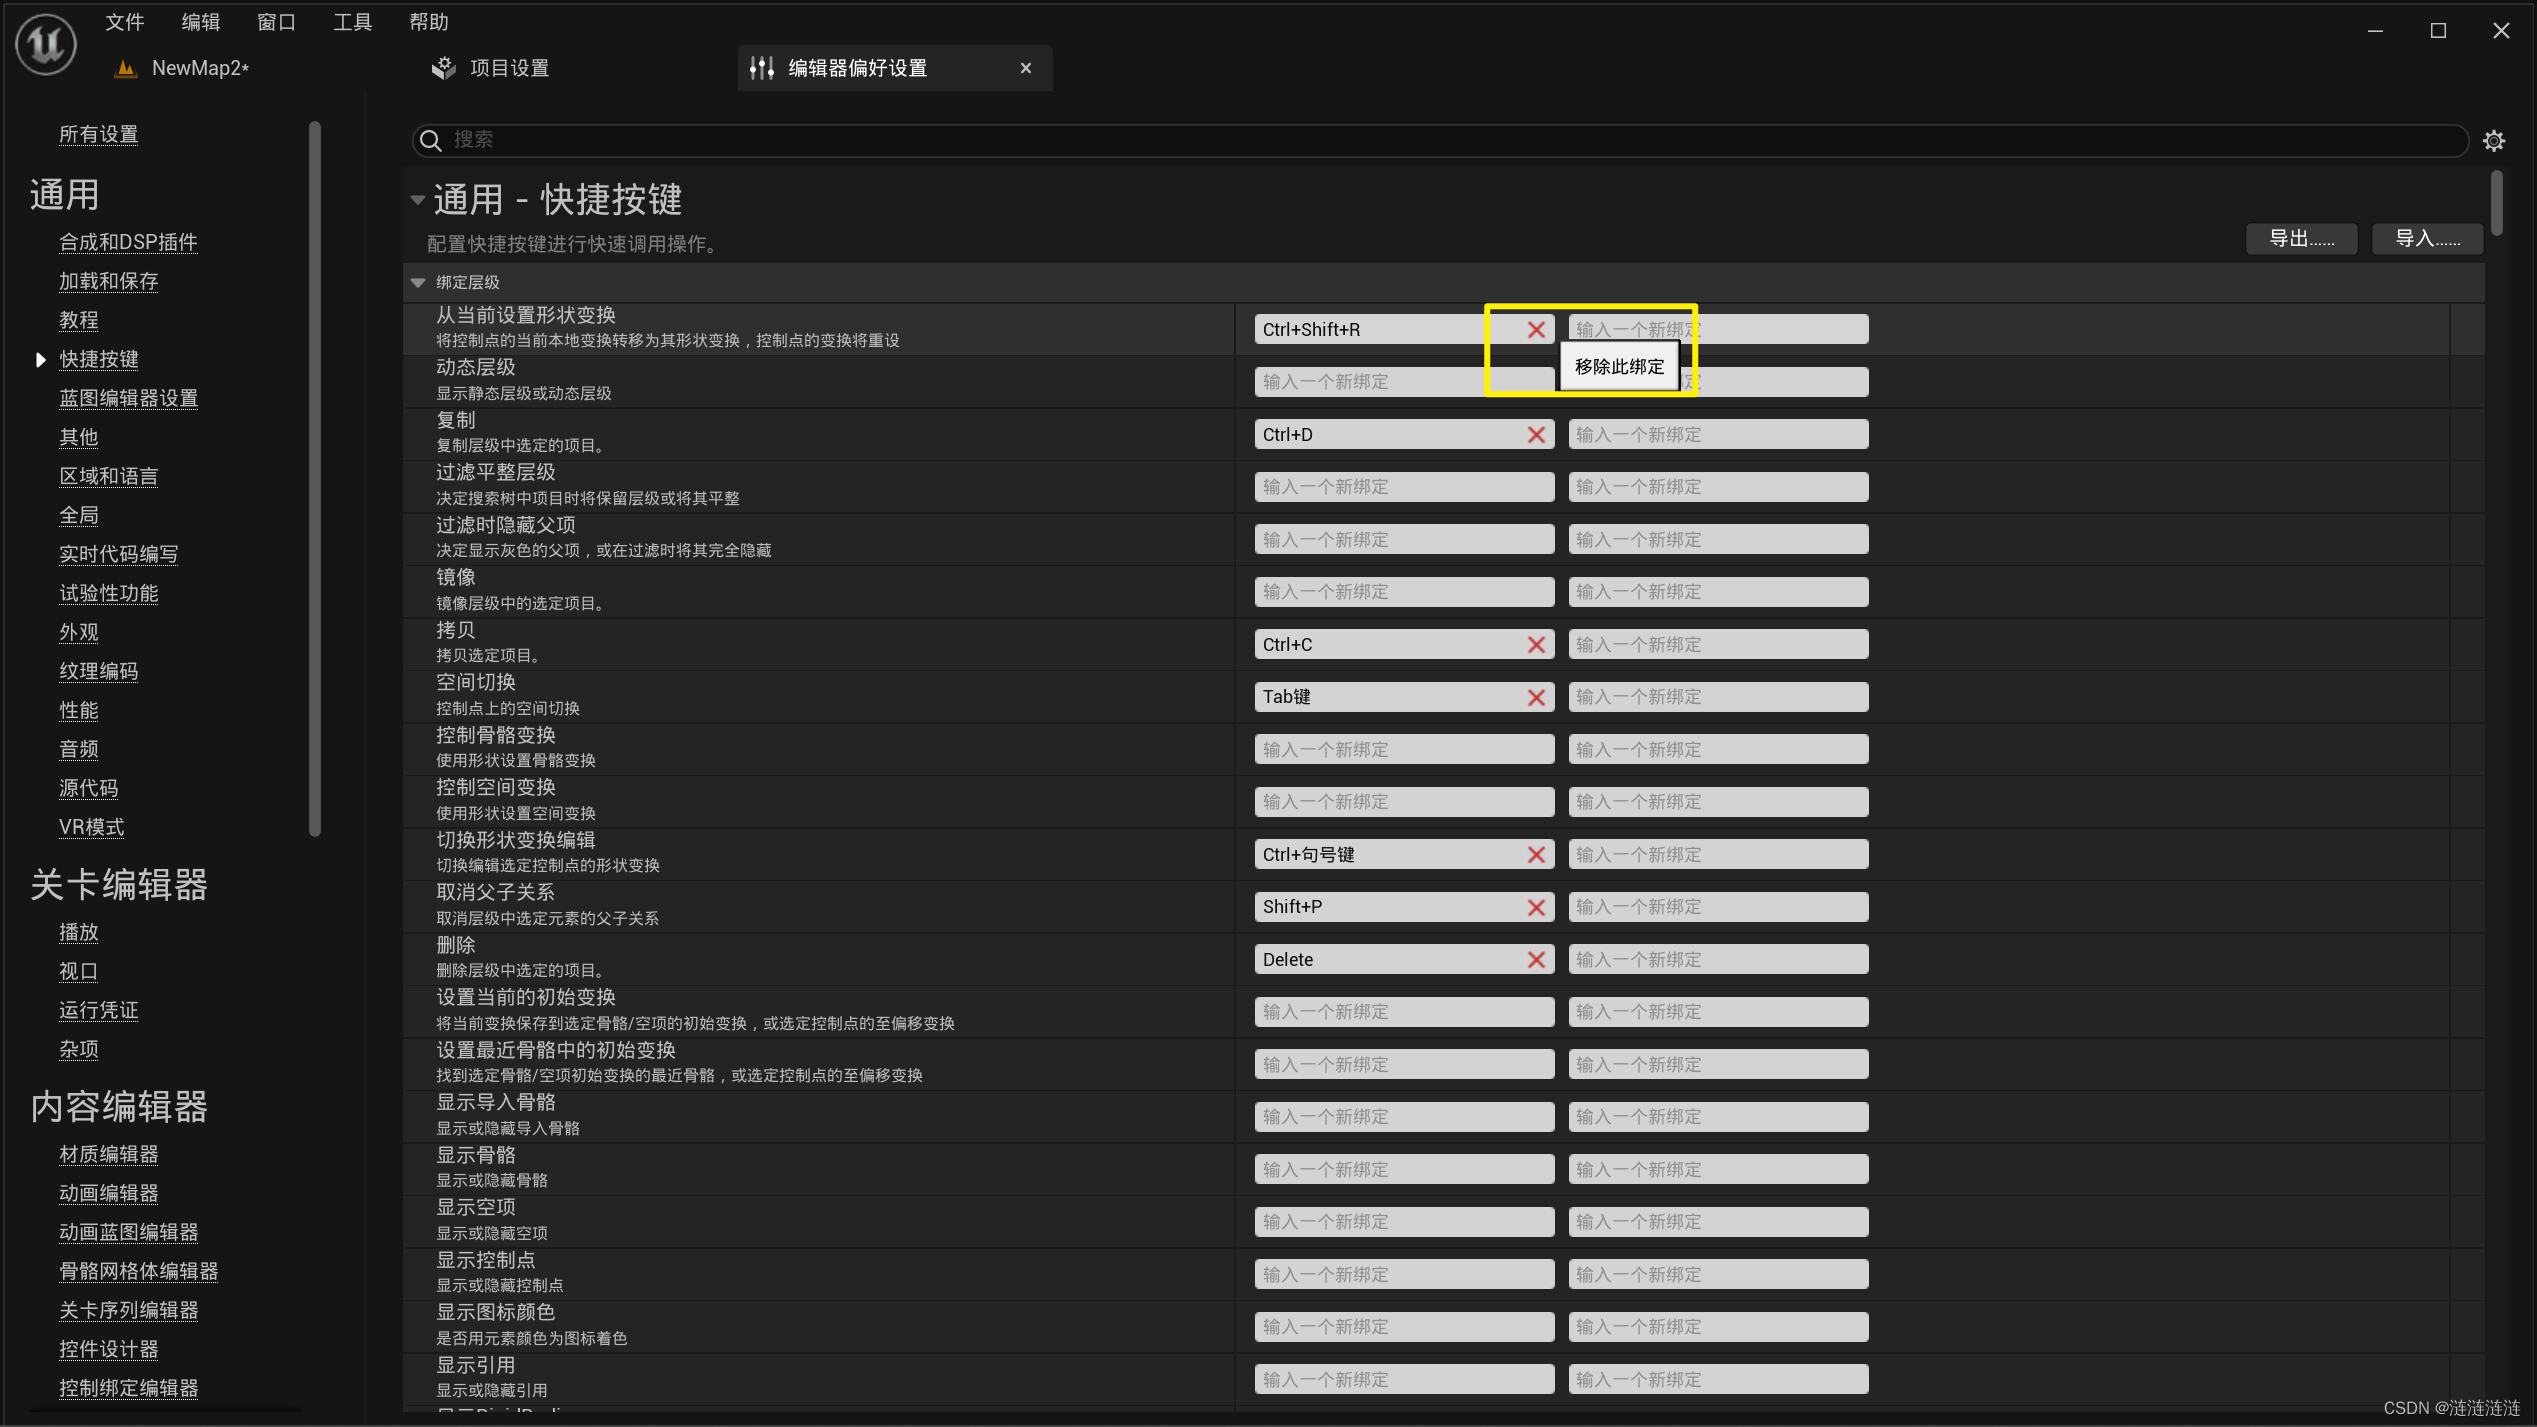Image resolution: width=2537 pixels, height=1427 pixels.
Task: Click the 导入 button
Action: pos(2426,239)
